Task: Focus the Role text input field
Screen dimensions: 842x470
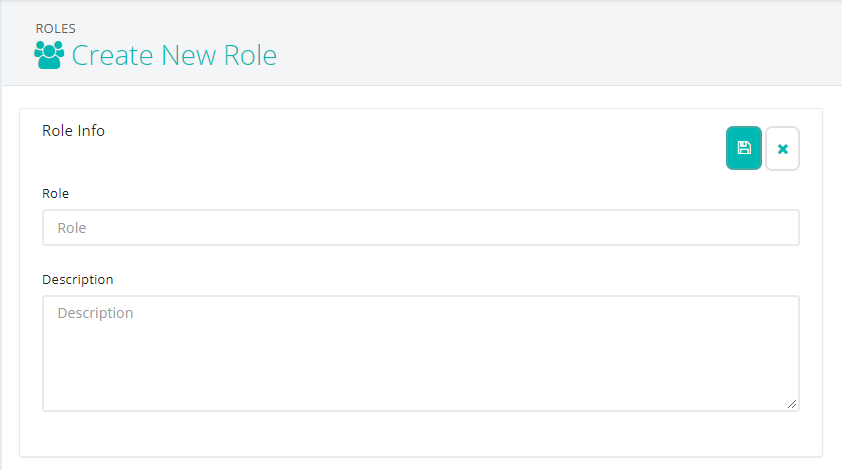Action: pos(420,228)
